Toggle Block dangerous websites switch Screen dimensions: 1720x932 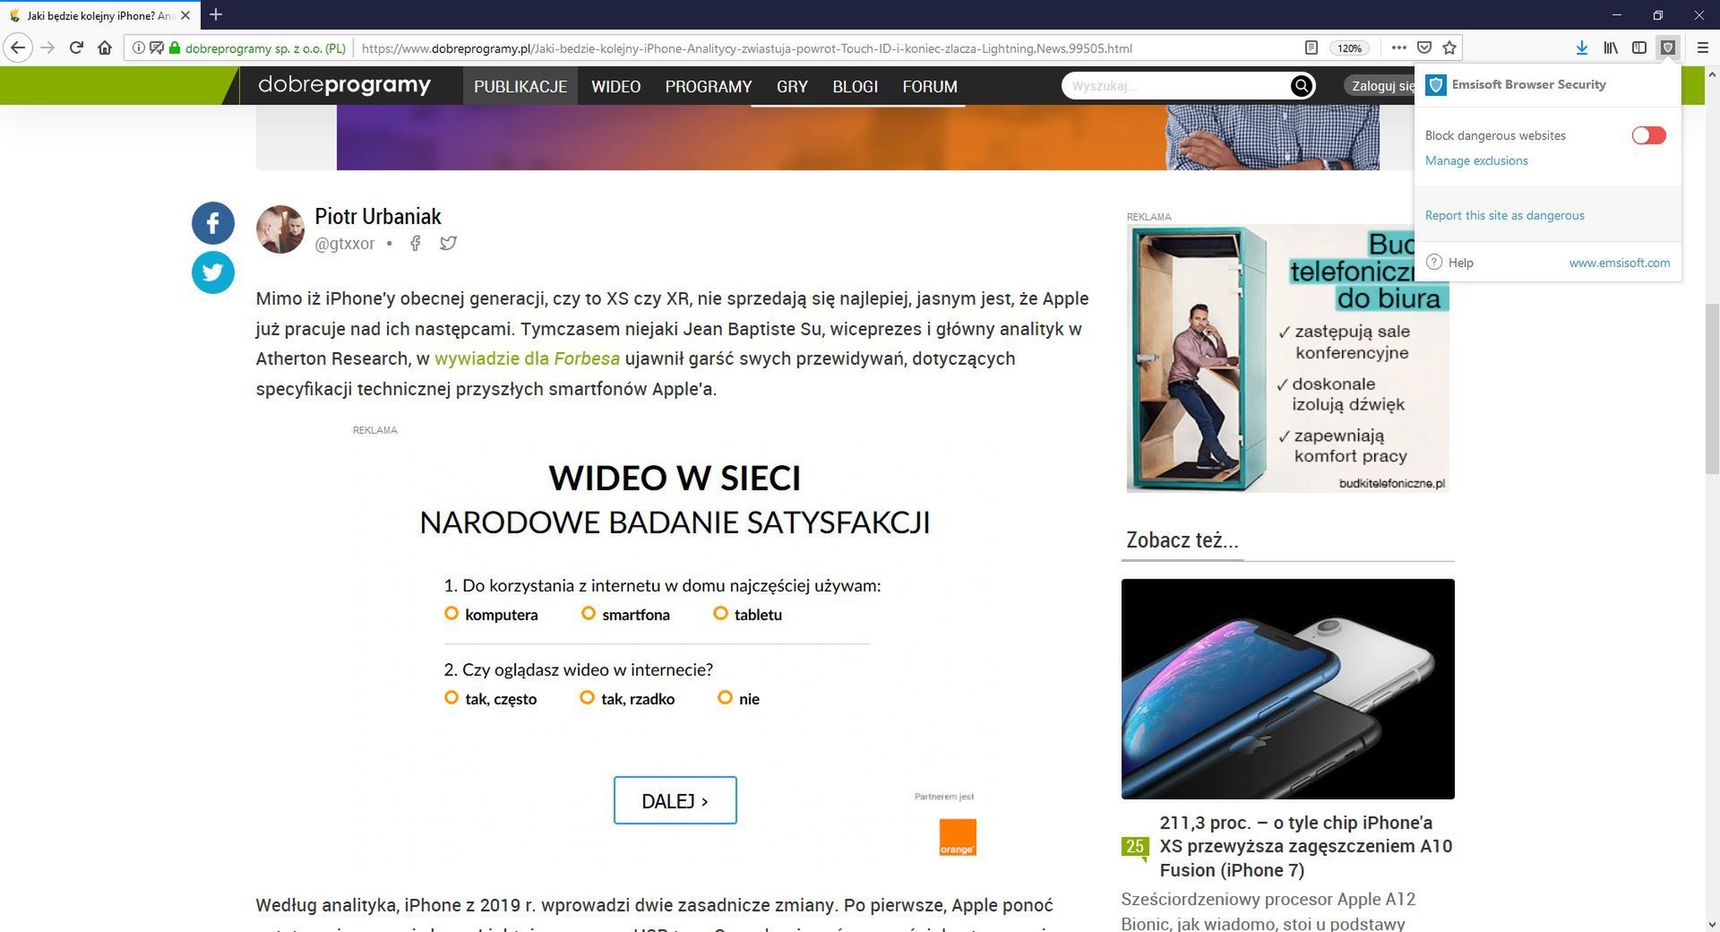tap(1648, 135)
